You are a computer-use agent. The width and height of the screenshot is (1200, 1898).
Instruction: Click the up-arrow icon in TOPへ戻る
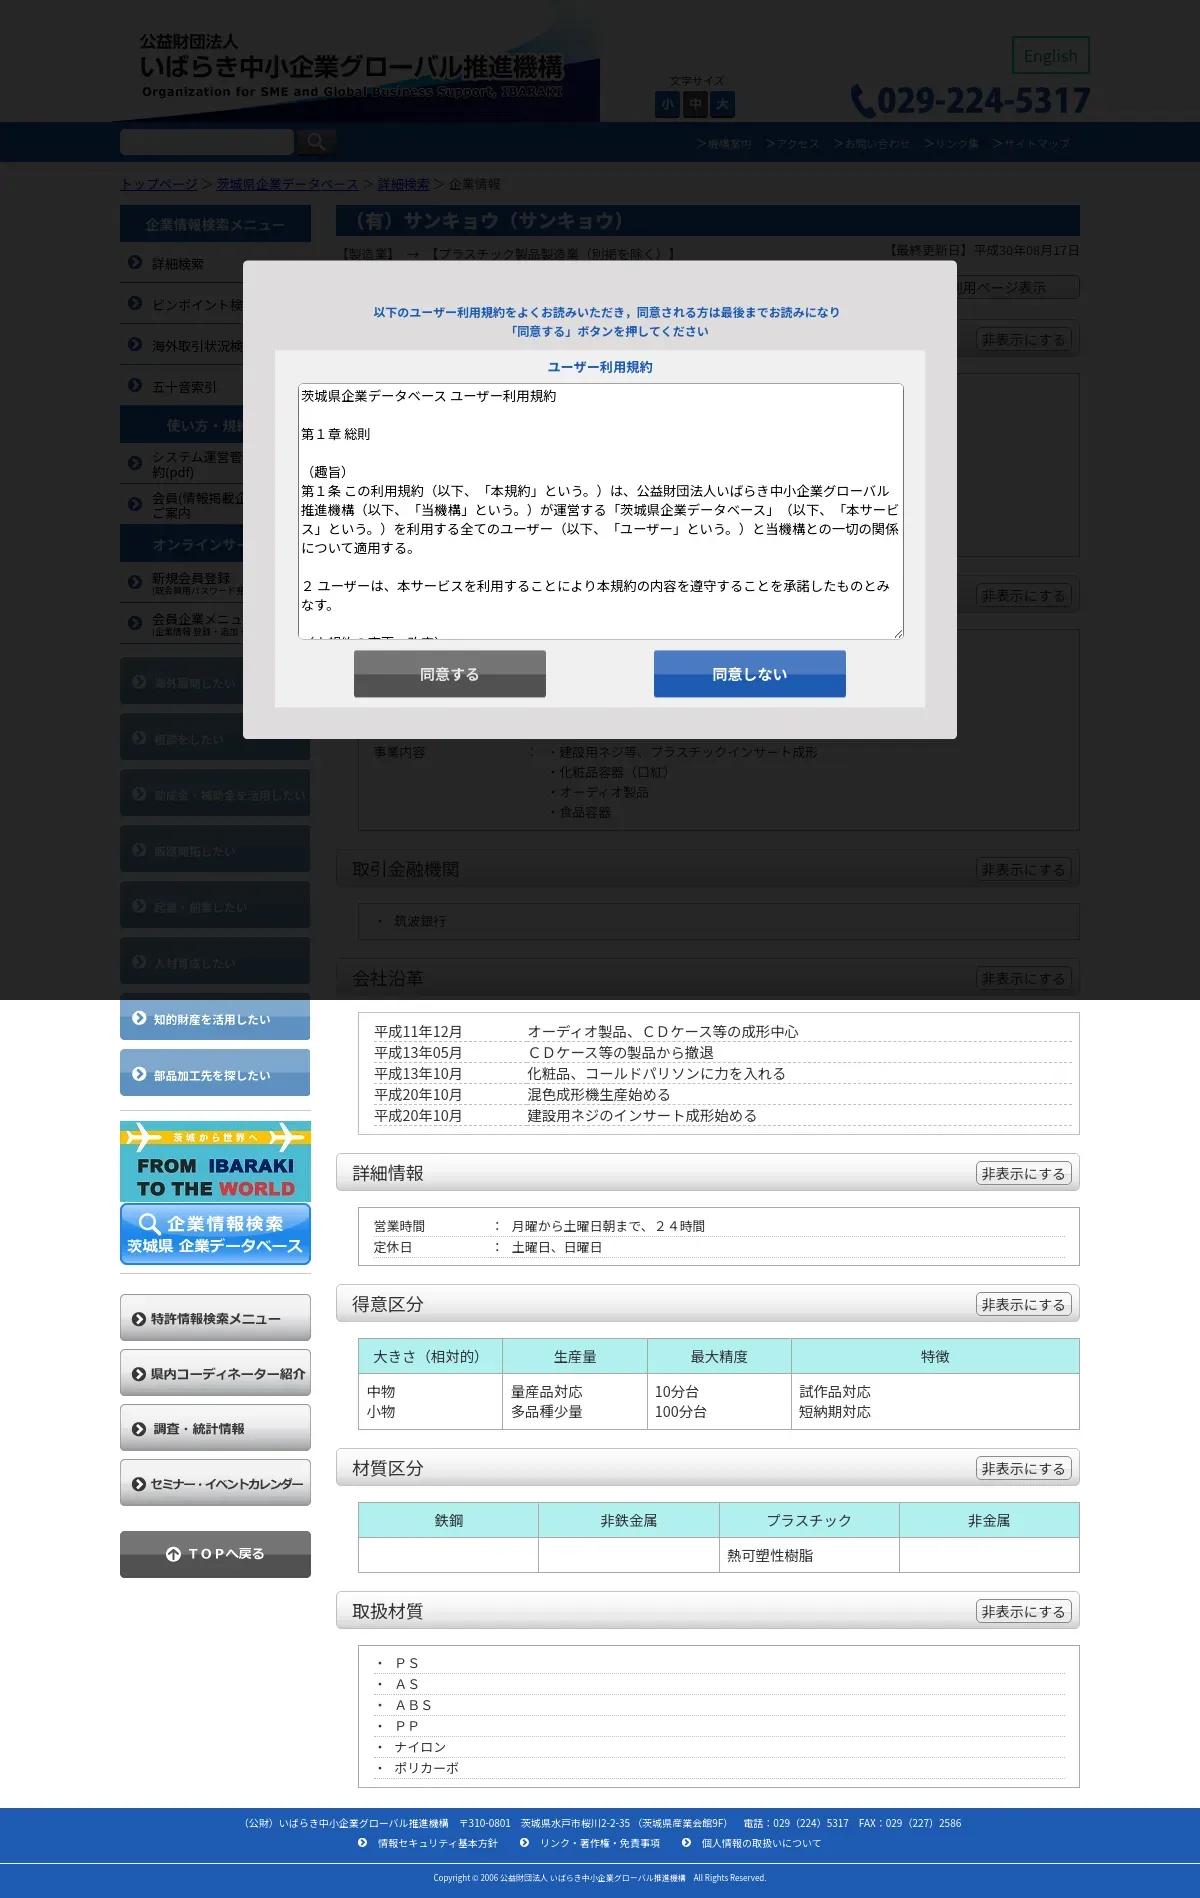pyautogui.click(x=173, y=1554)
